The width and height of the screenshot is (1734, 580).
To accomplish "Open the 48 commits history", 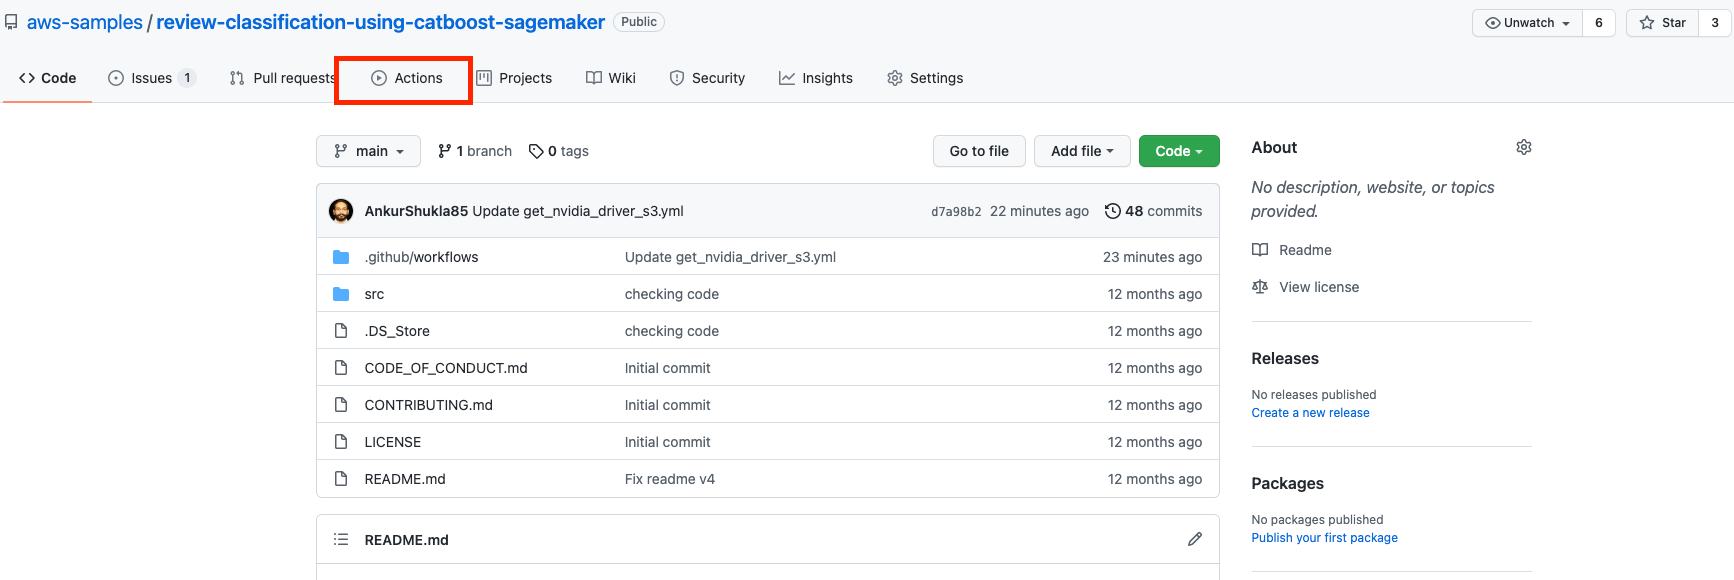I will [x=1153, y=211].
